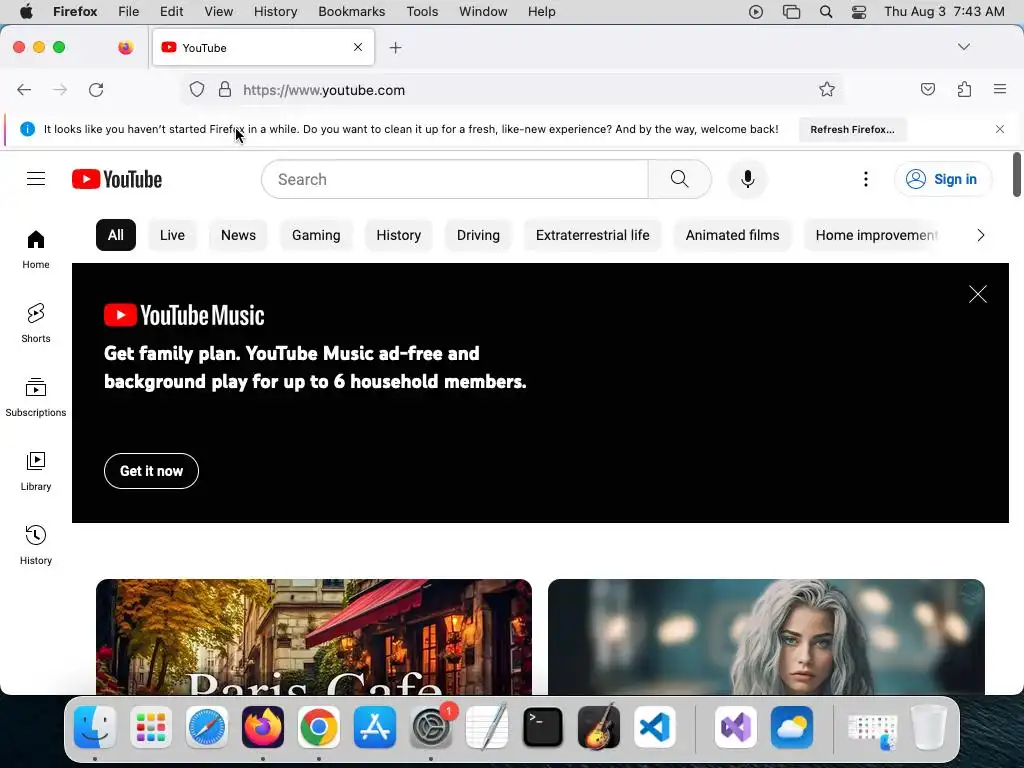This screenshot has height=768, width=1024.
Task: Click the site security padlock icon
Action: point(225,89)
